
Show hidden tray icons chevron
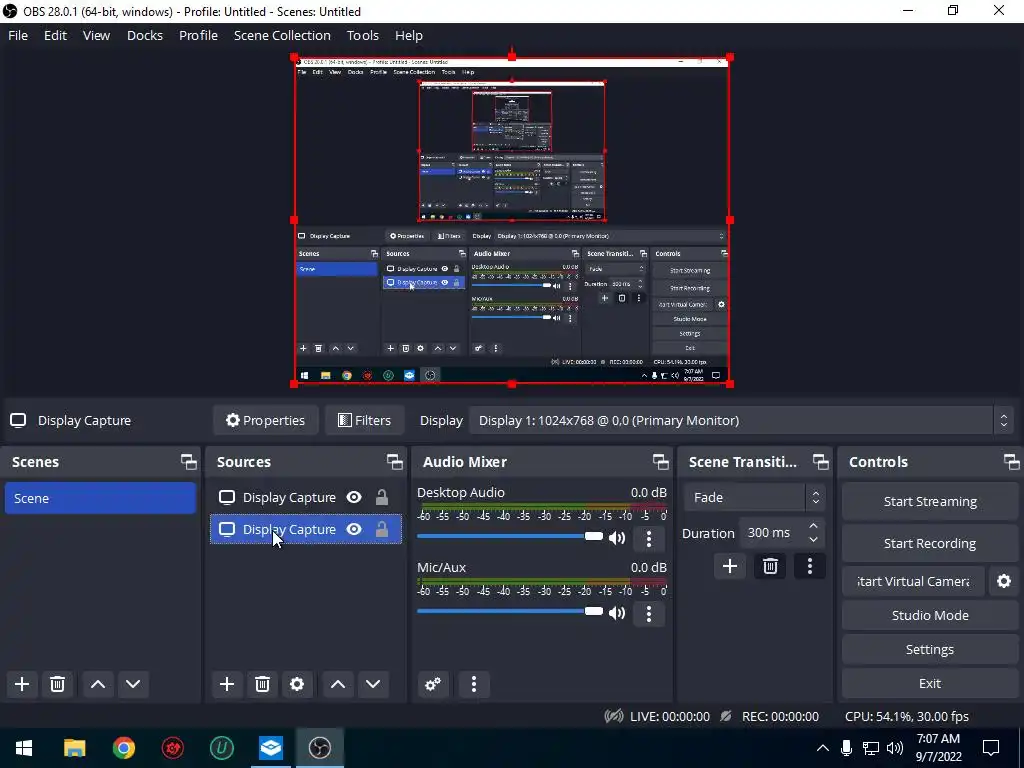coord(823,748)
